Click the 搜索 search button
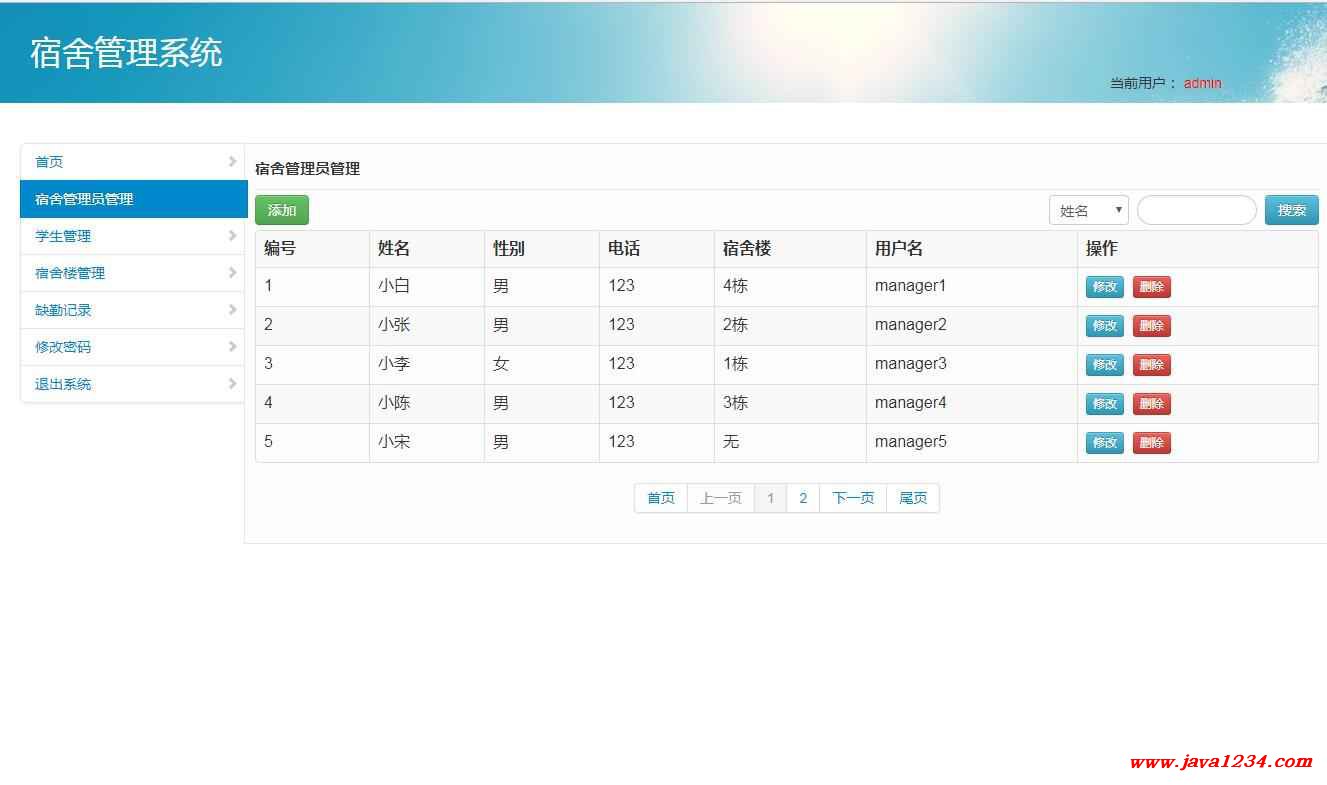 (x=1291, y=211)
